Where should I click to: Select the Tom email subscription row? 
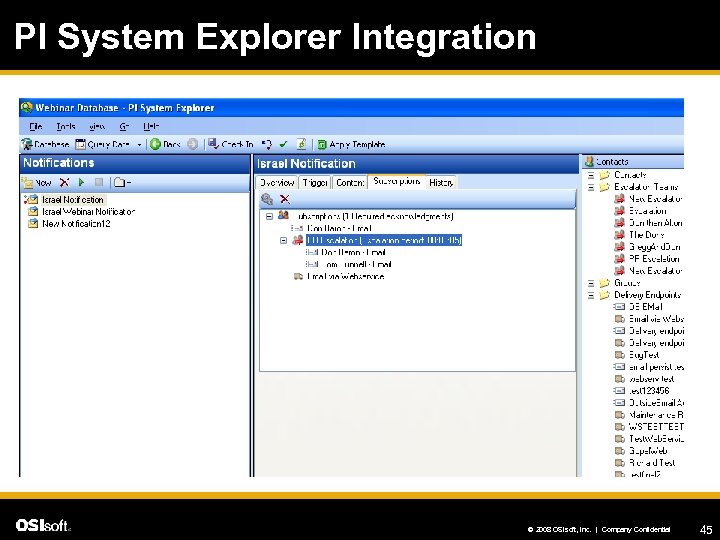pyautogui.click(x=356, y=264)
